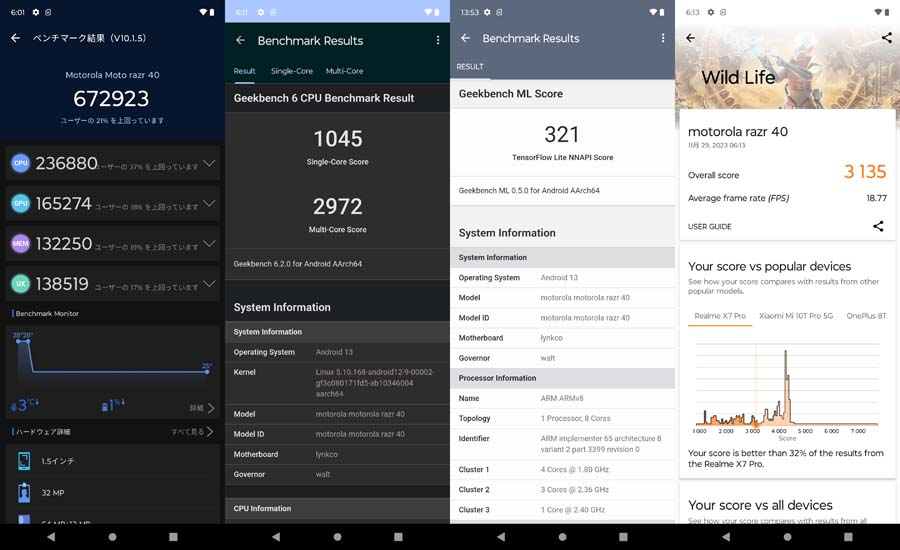
Task: Tap 'Motorola Moto razr 40' device name in AnTuTu
Action: tap(112, 75)
